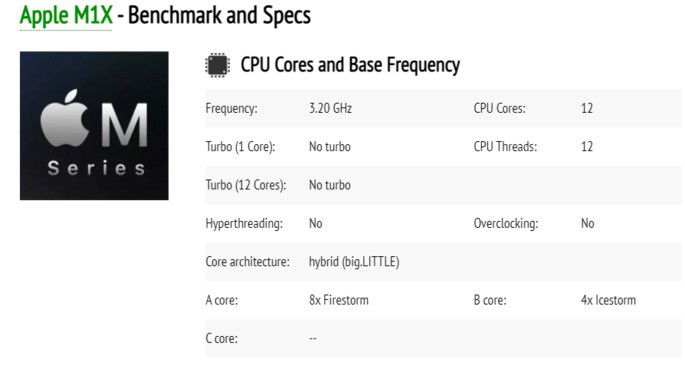Select the hybrid (big.LITTLE) value
The width and height of the screenshot is (685, 368).
click(x=354, y=261)
